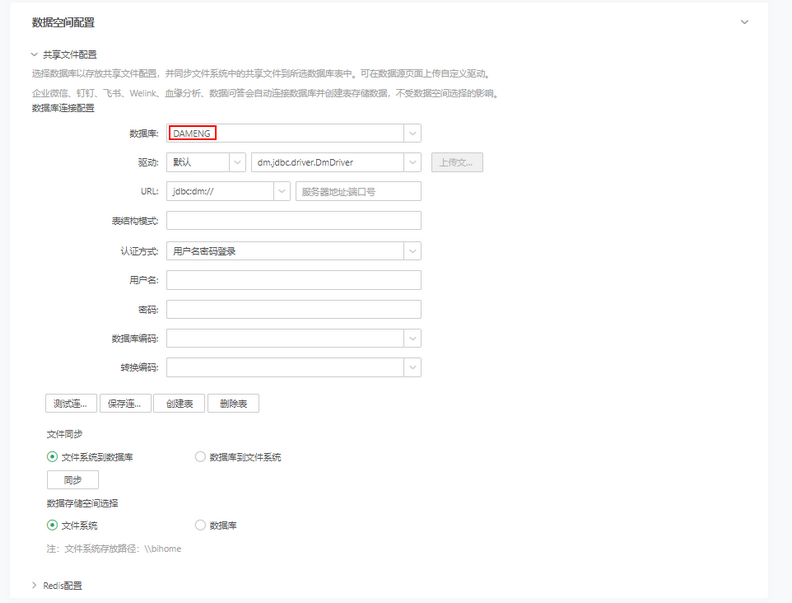Open the dm.jdbc.driver.DmDriver dropdown
This screenshot has height=603, width=792.
(412, 163)
